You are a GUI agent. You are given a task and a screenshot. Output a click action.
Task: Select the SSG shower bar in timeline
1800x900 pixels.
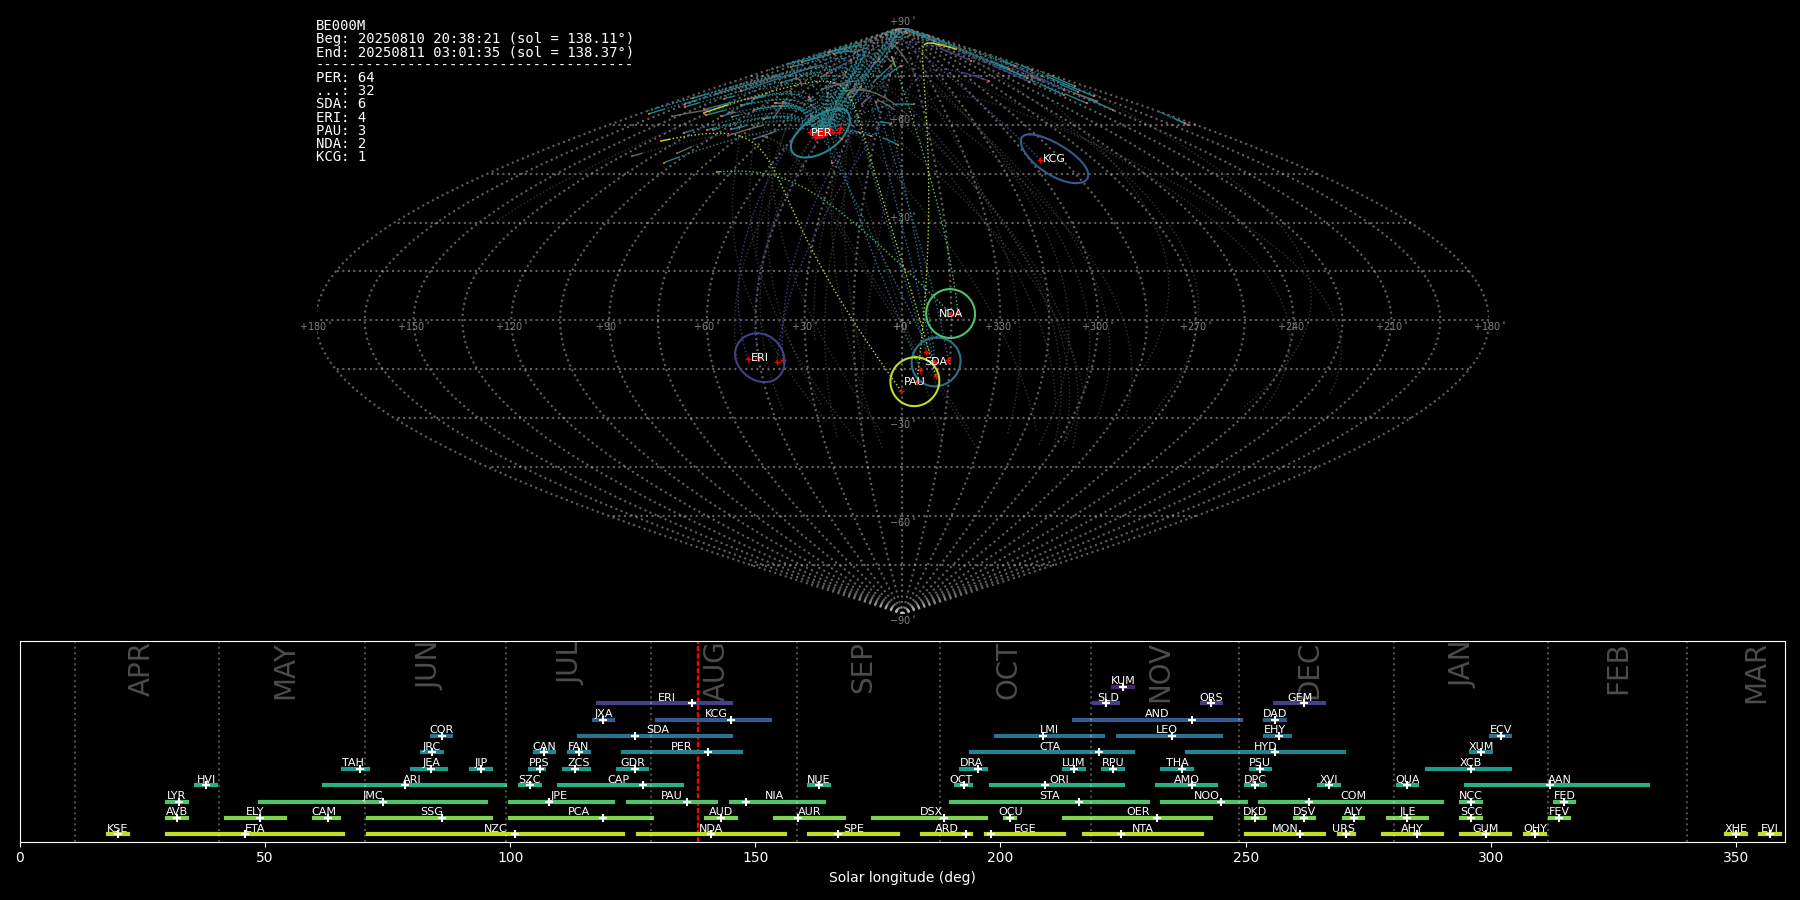429,817
